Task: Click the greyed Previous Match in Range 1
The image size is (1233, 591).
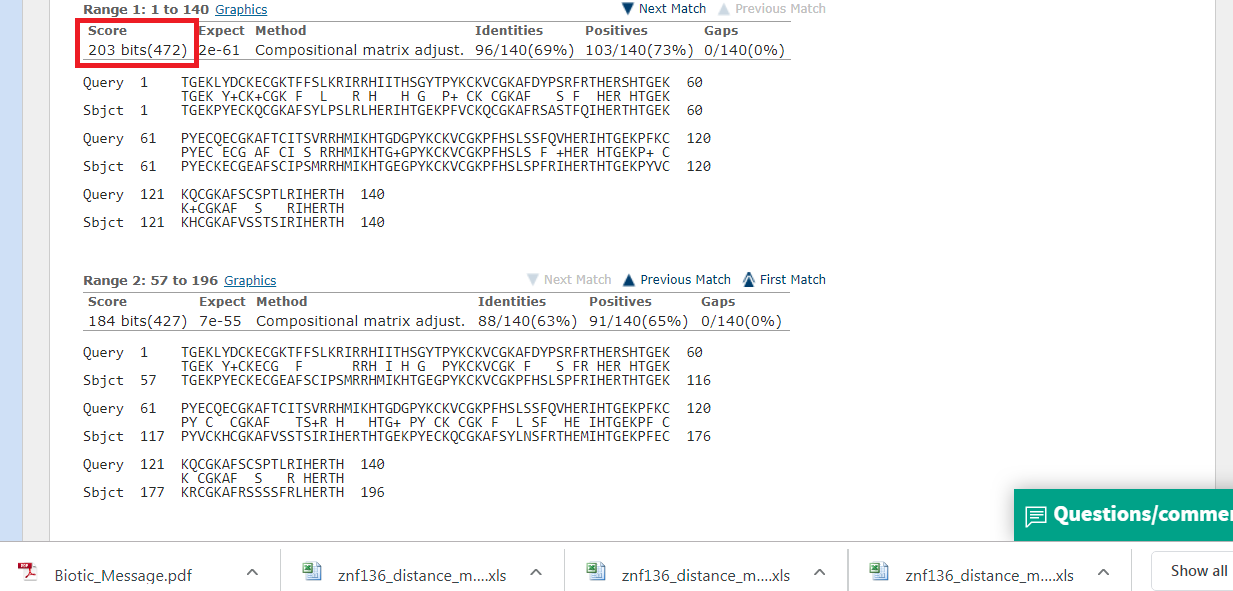Action: (x=780, y=9)
